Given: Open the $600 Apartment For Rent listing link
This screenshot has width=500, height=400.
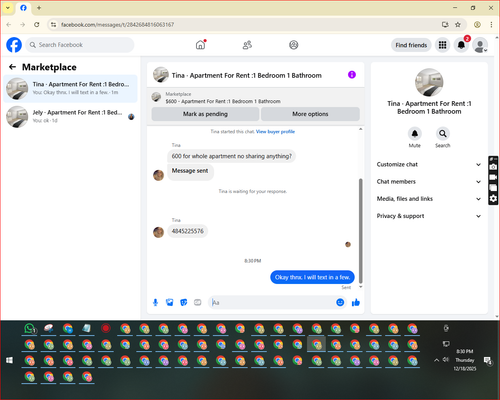Looking at the screenshot, I should (223, 101).
